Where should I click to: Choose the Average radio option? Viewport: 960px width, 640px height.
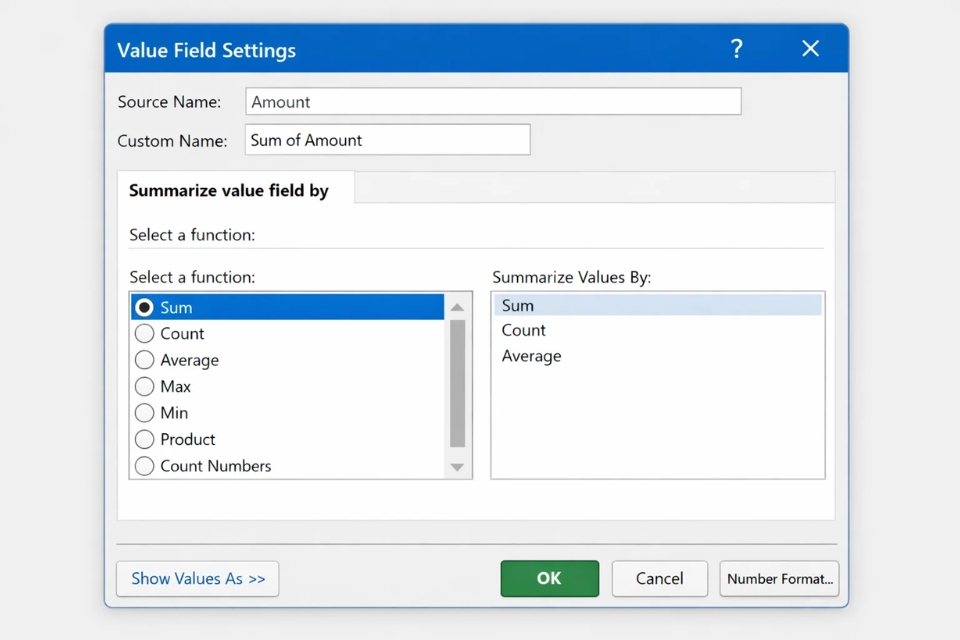pyautogui.click(x=145, y=360)
